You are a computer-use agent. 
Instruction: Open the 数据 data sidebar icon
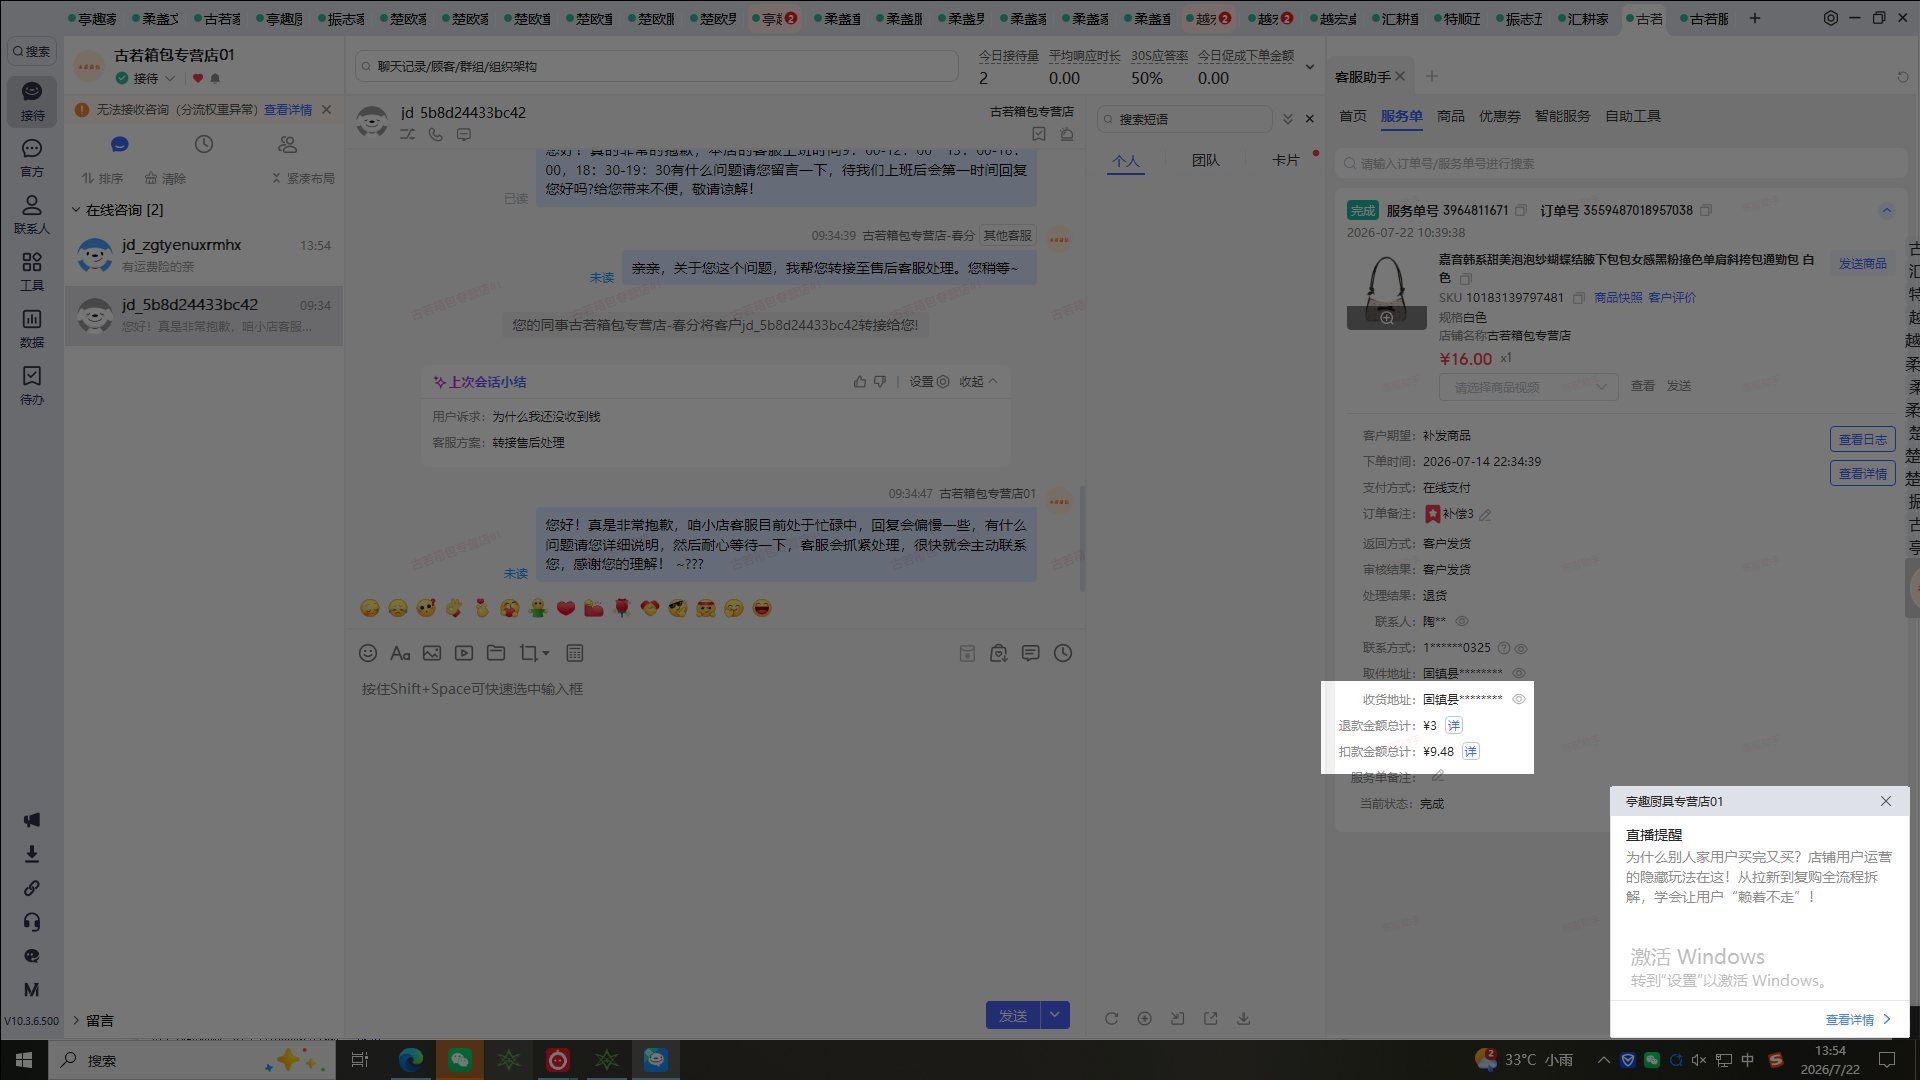[32, 328]
